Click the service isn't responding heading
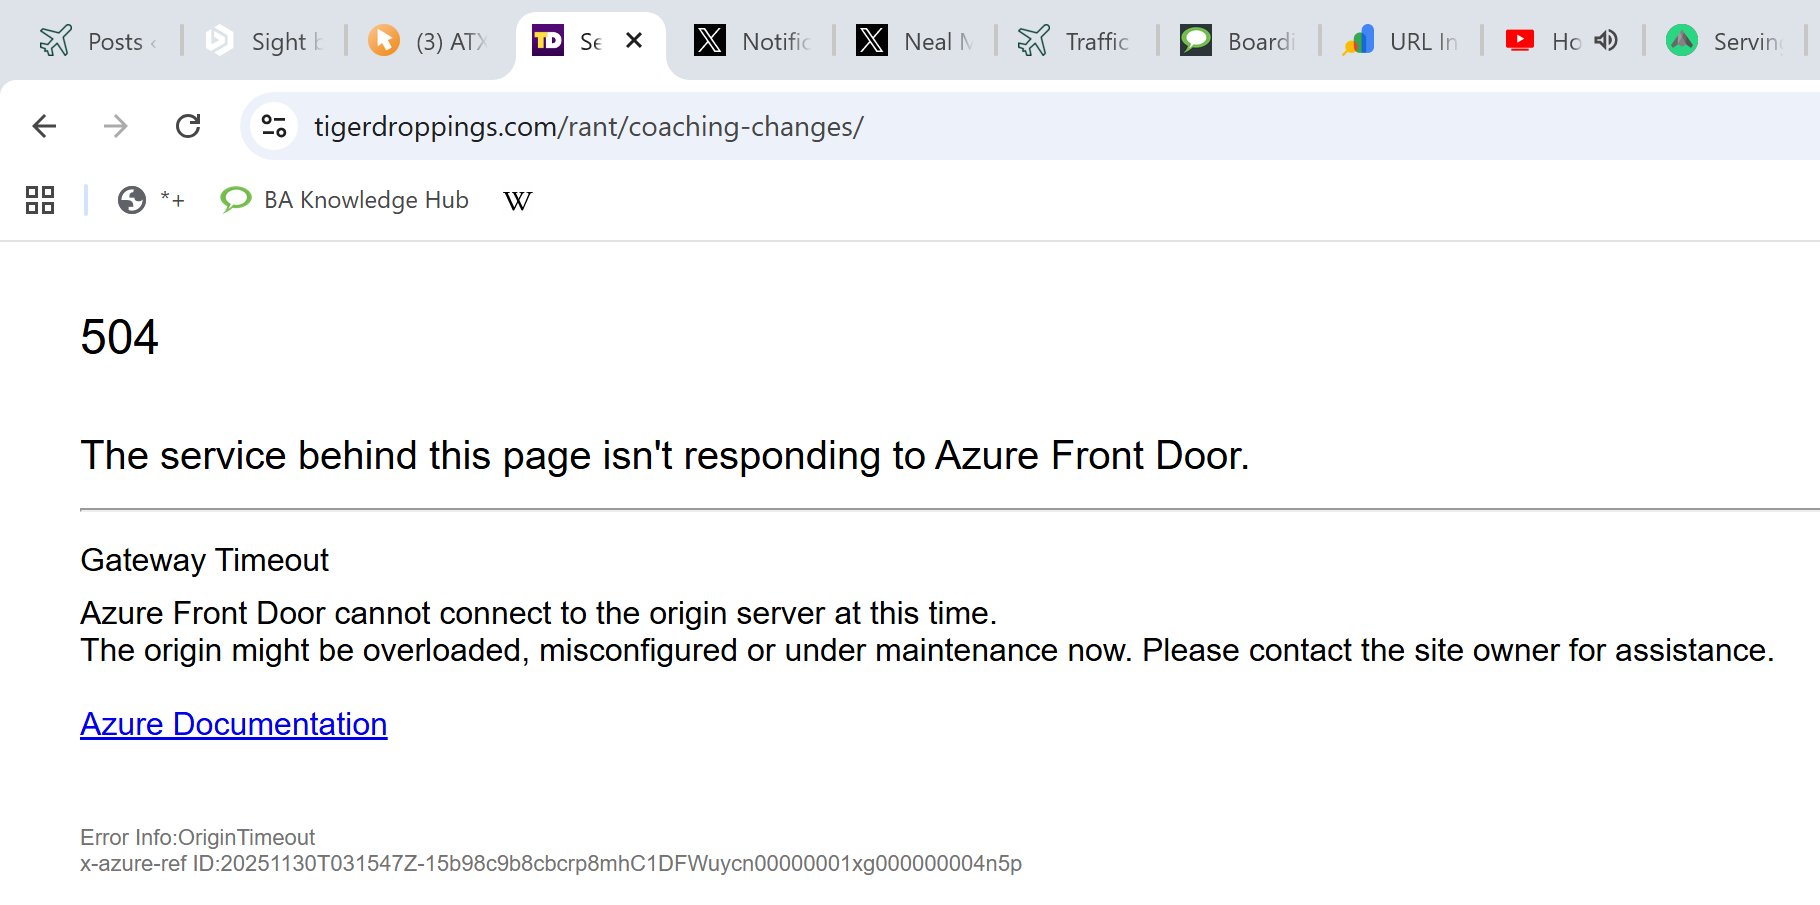 [665, 456]
